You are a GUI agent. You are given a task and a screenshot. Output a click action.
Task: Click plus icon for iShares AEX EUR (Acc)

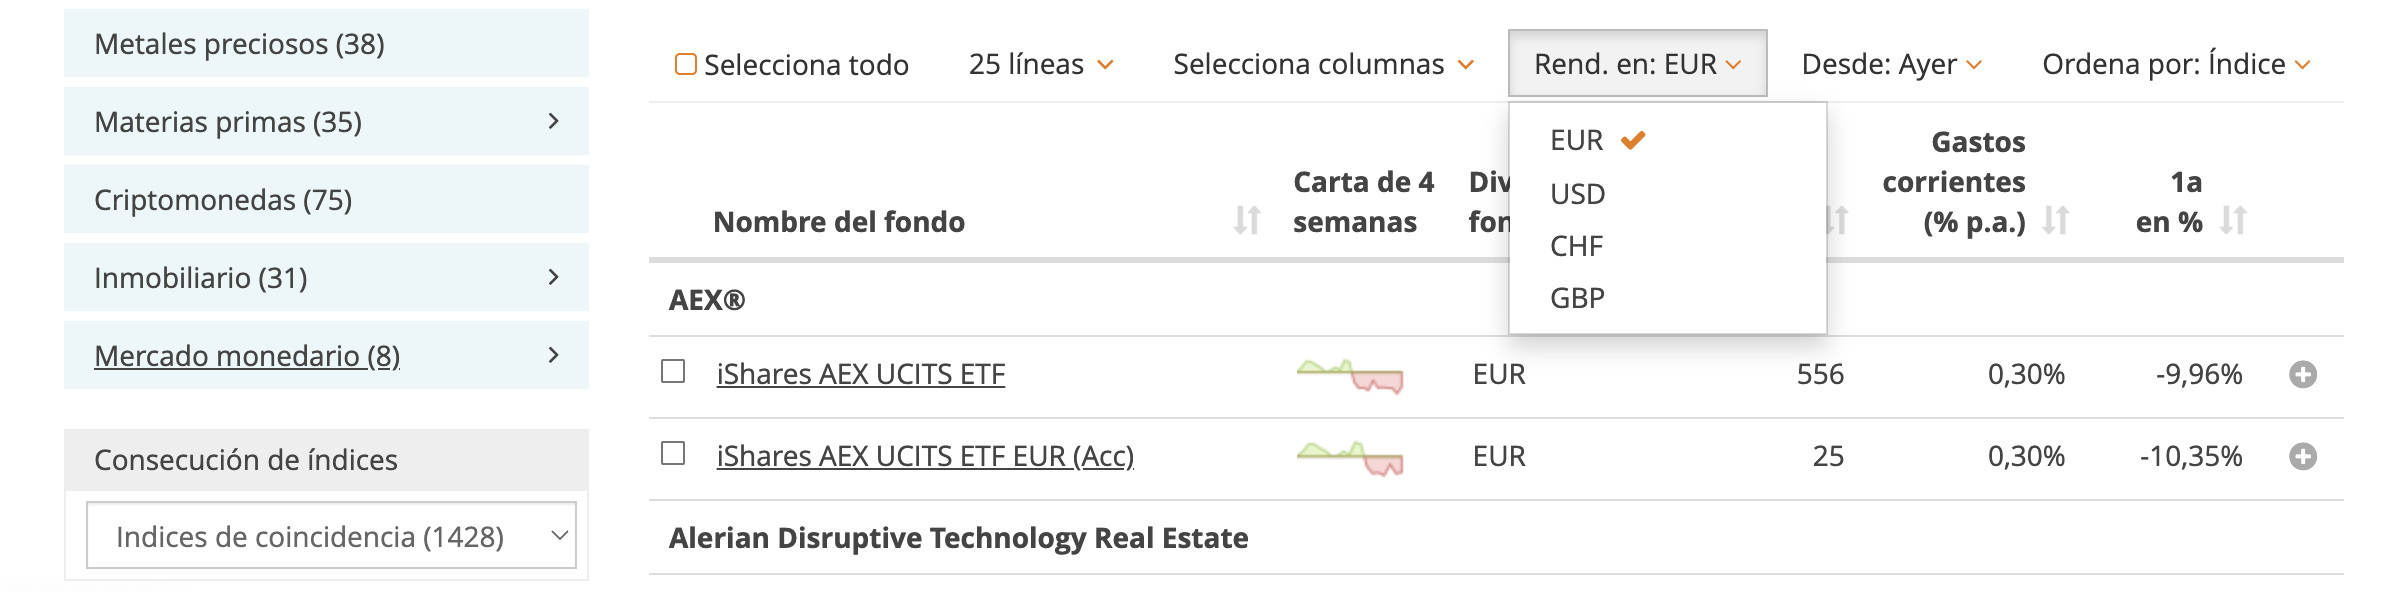tap(2303, 457)
